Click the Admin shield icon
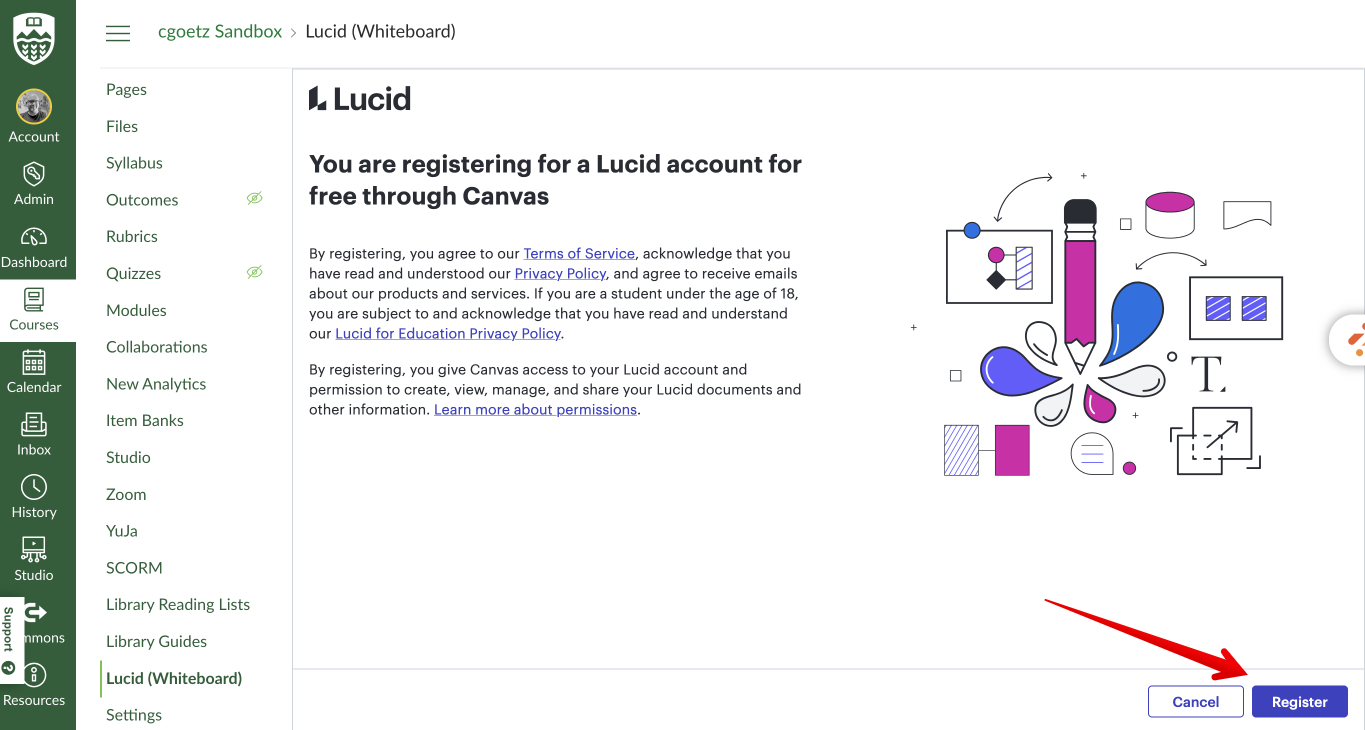This screenshot has width=1365, height=730. click(x=34, y=173)
